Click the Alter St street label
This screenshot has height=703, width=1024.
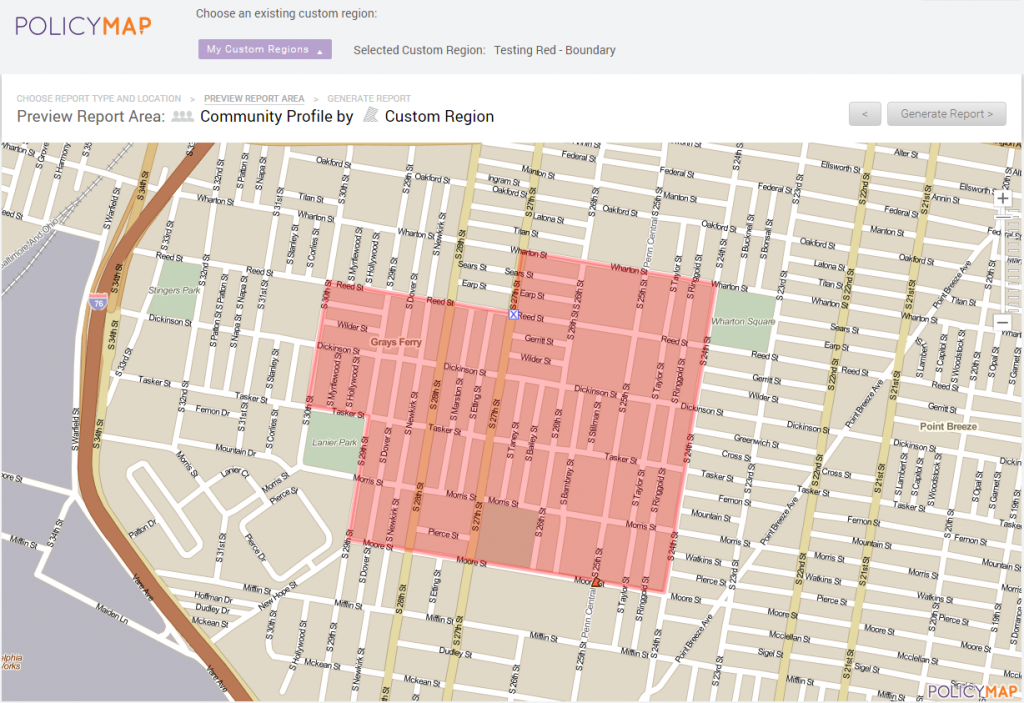[x=906, y=154]
